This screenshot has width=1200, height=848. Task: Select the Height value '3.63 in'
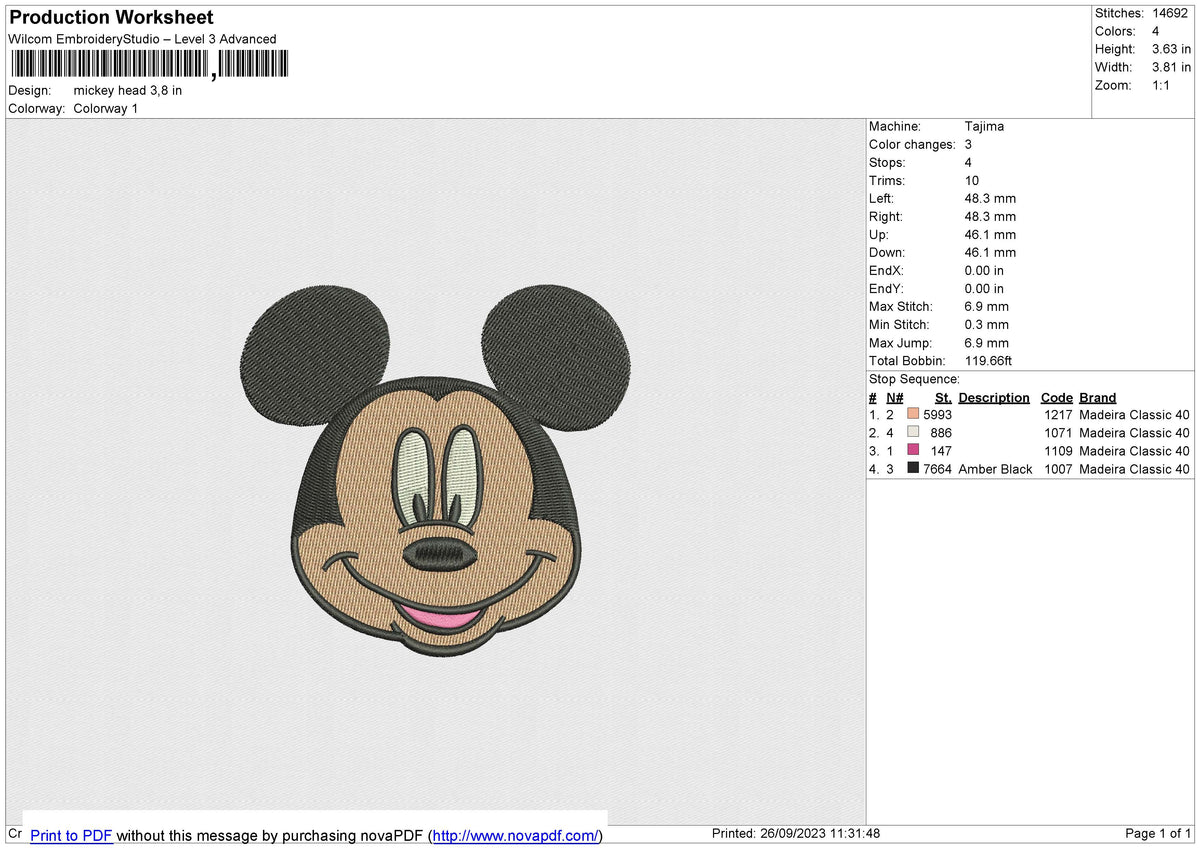tap(1171, 49)
